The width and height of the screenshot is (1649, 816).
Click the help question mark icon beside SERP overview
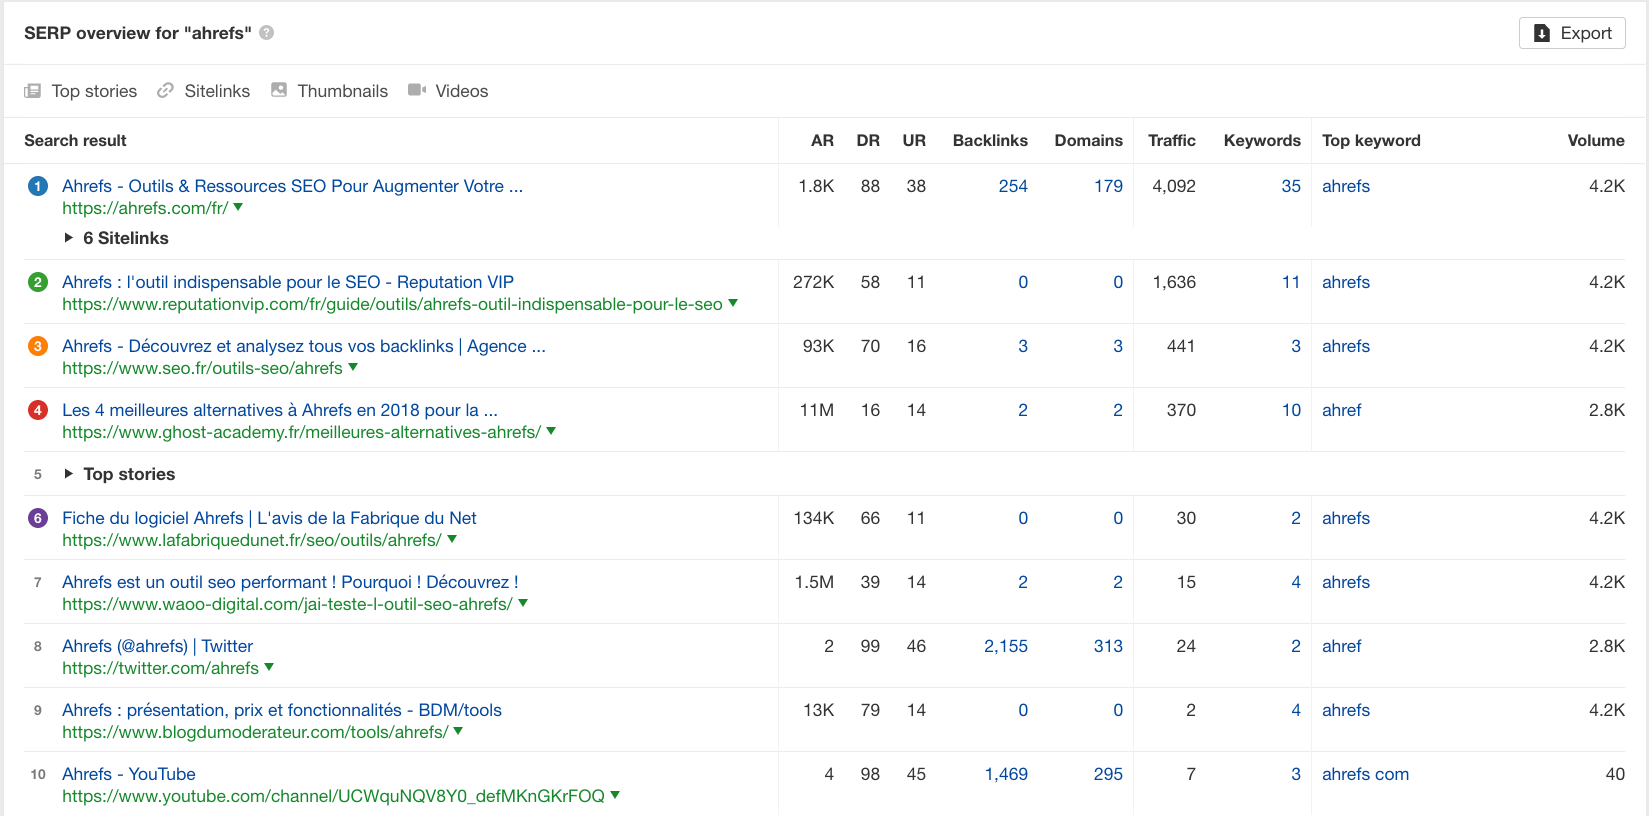coord(267,33)
